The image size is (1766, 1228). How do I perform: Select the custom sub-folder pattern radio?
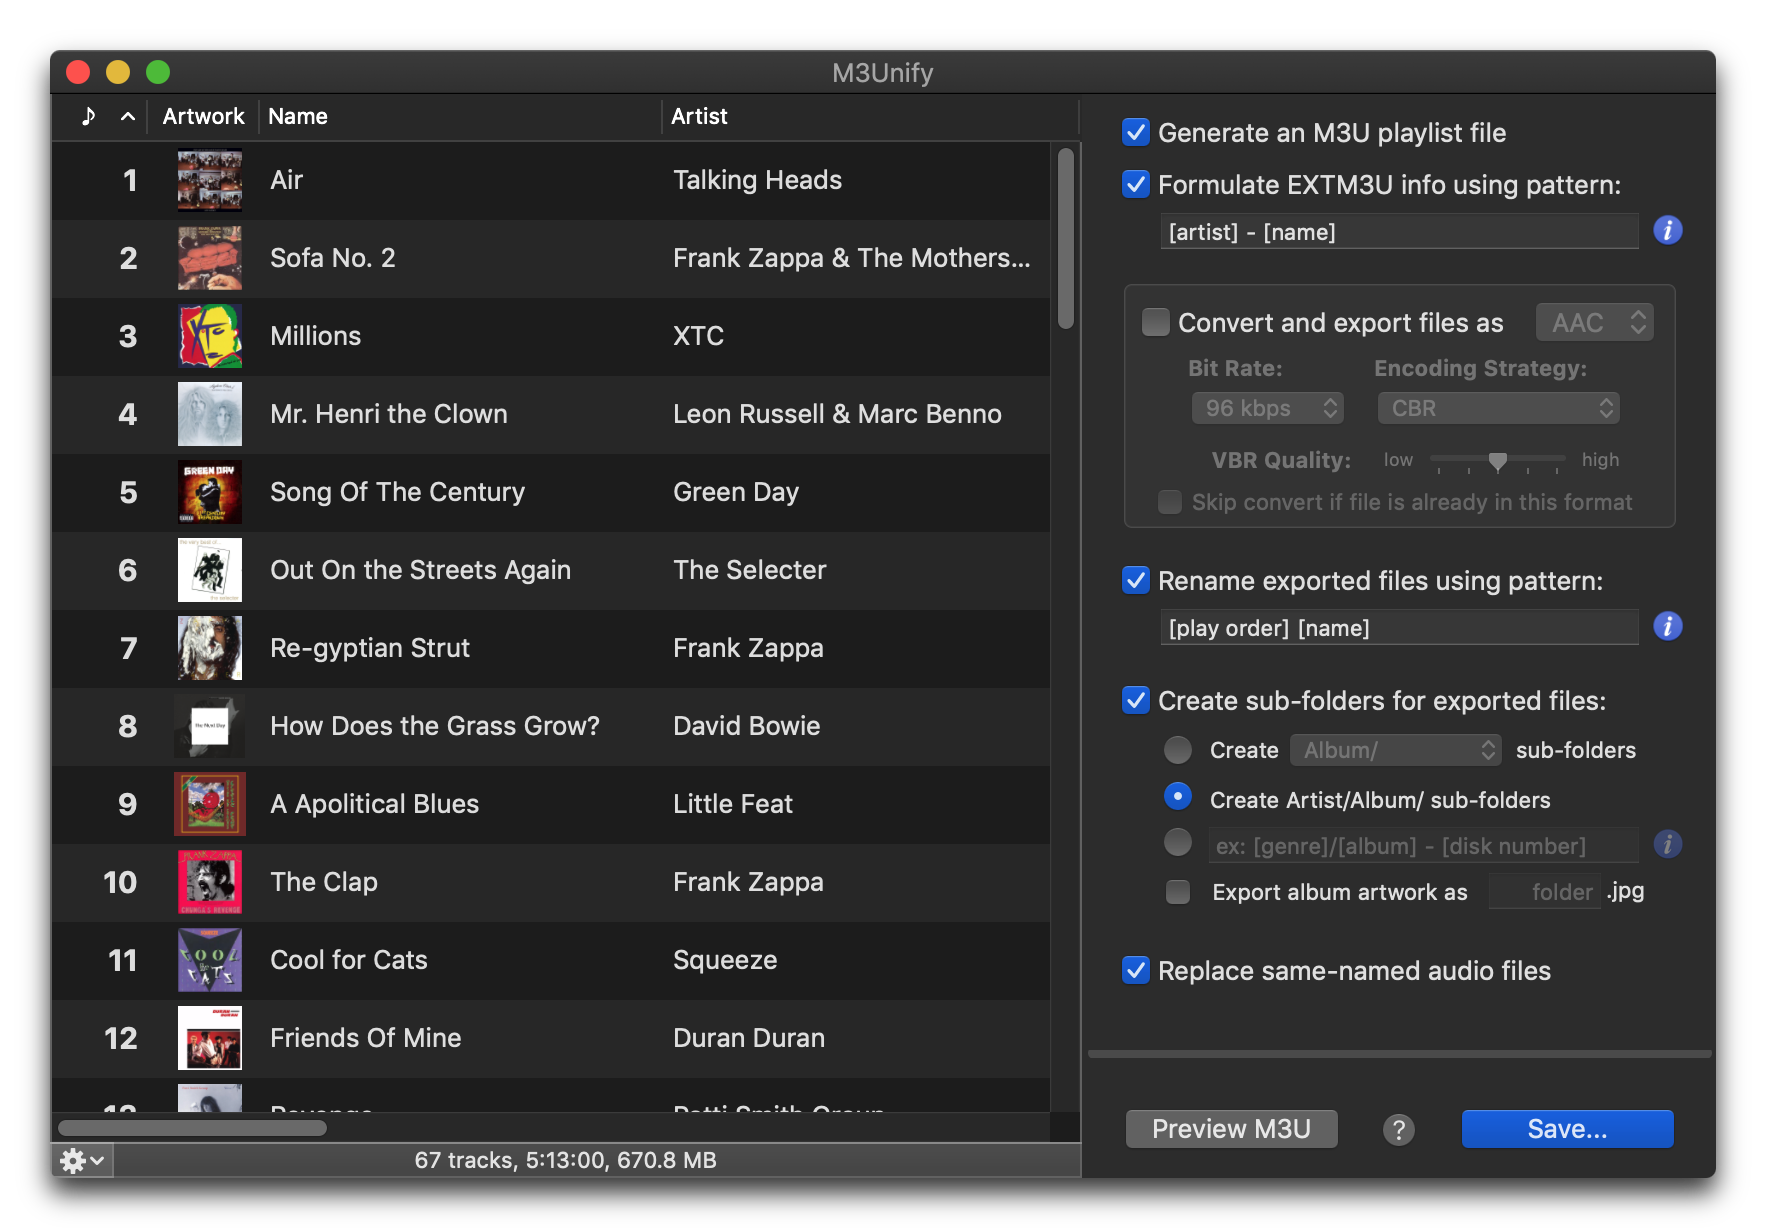pyautogui.click(x=1178, y=843)
